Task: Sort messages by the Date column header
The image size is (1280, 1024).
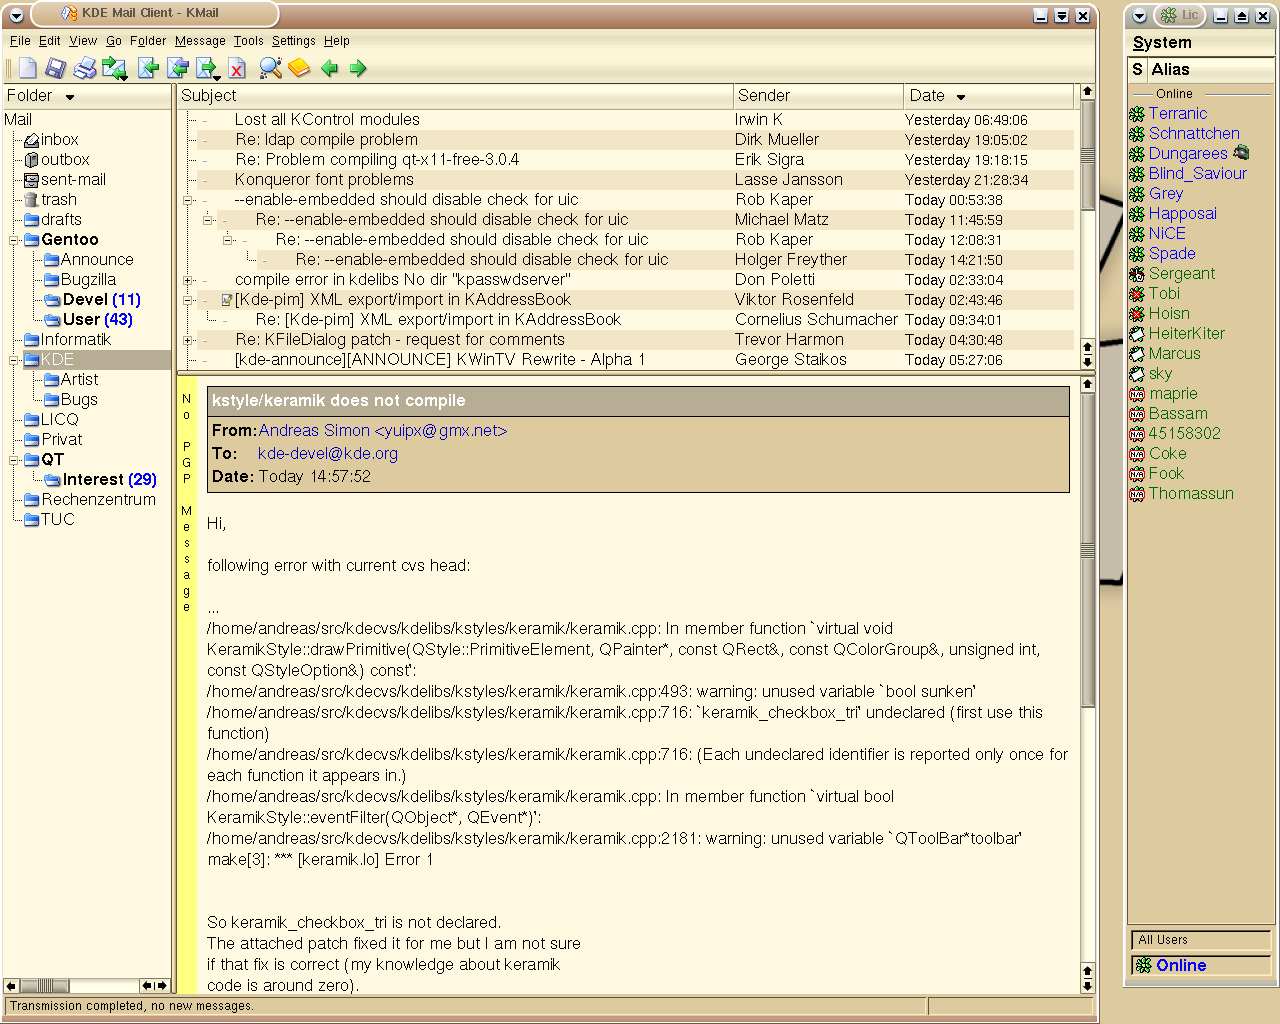Action: click(988, 96)
